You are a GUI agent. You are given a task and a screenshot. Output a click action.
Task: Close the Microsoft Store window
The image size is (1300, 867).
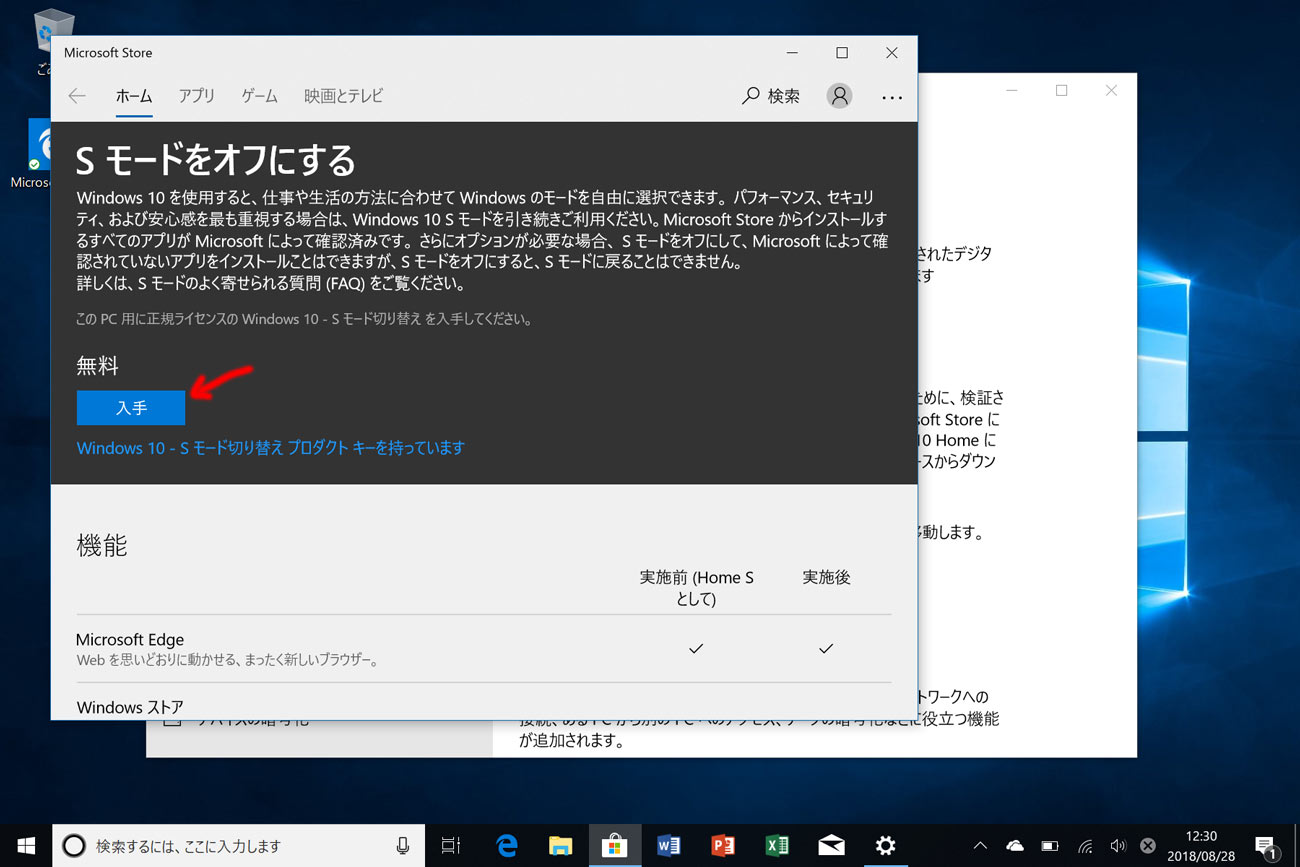tap(891, 53)
